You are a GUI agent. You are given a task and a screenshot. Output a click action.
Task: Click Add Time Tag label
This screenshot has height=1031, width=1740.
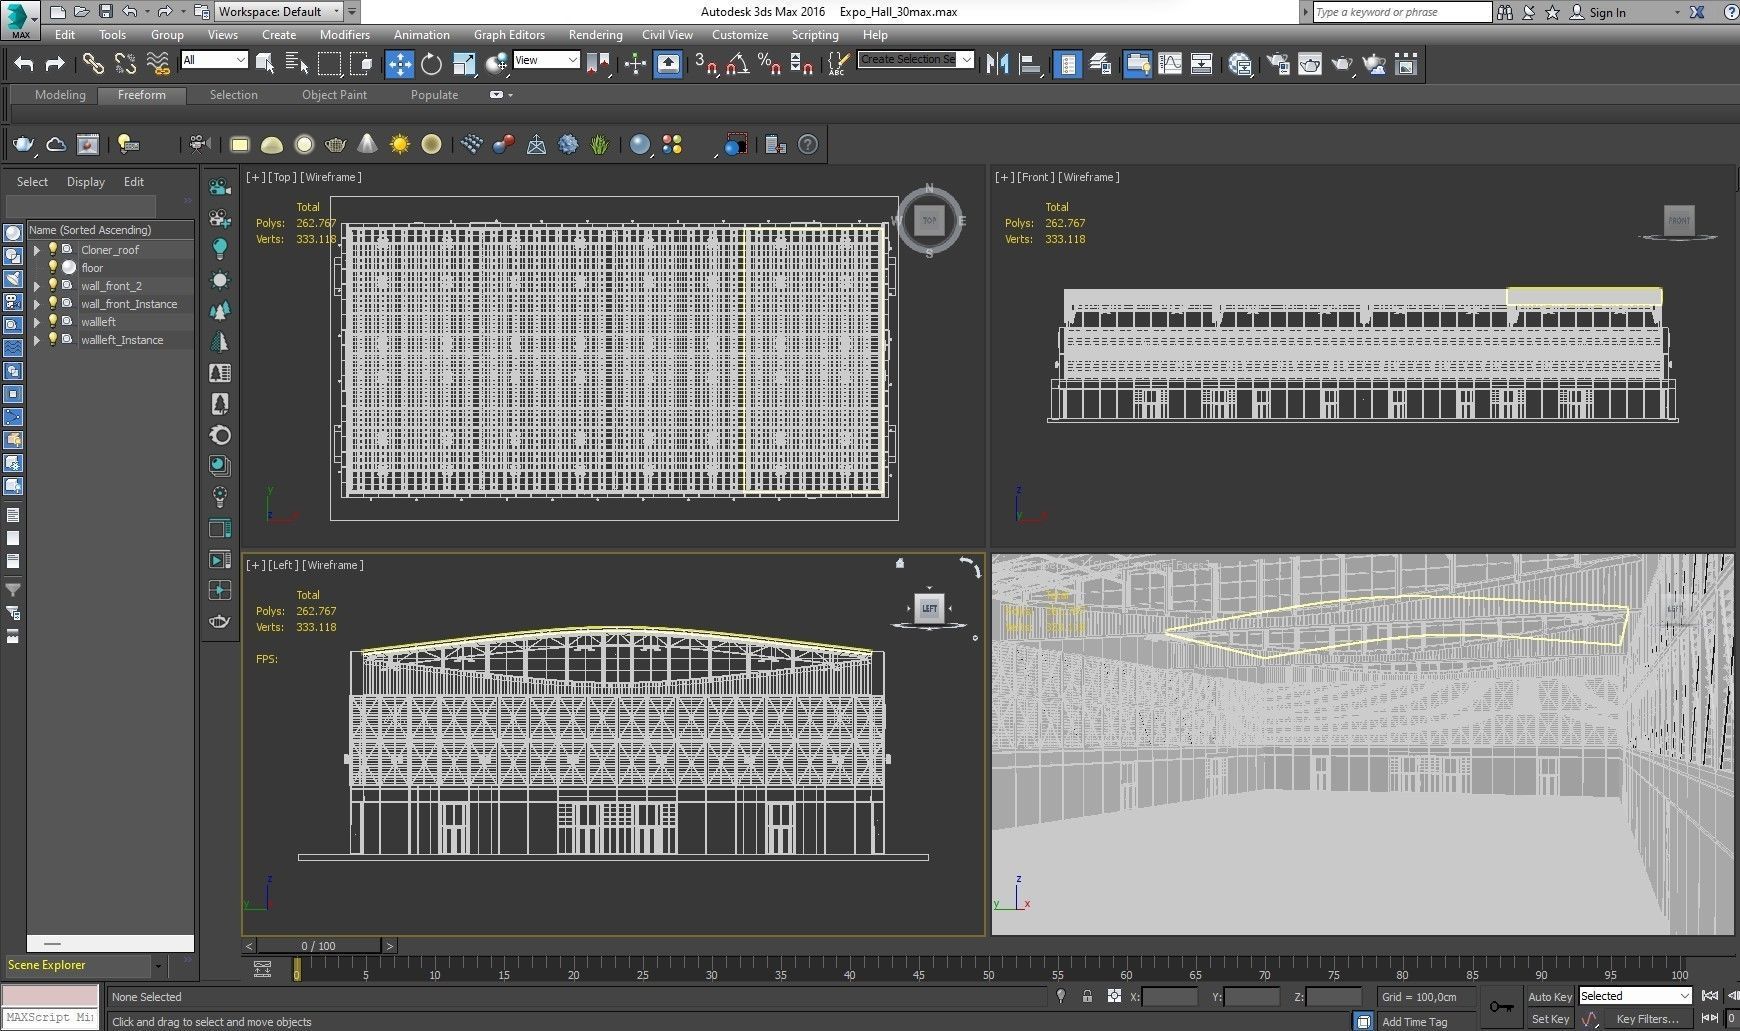tap(1414, 1021)
